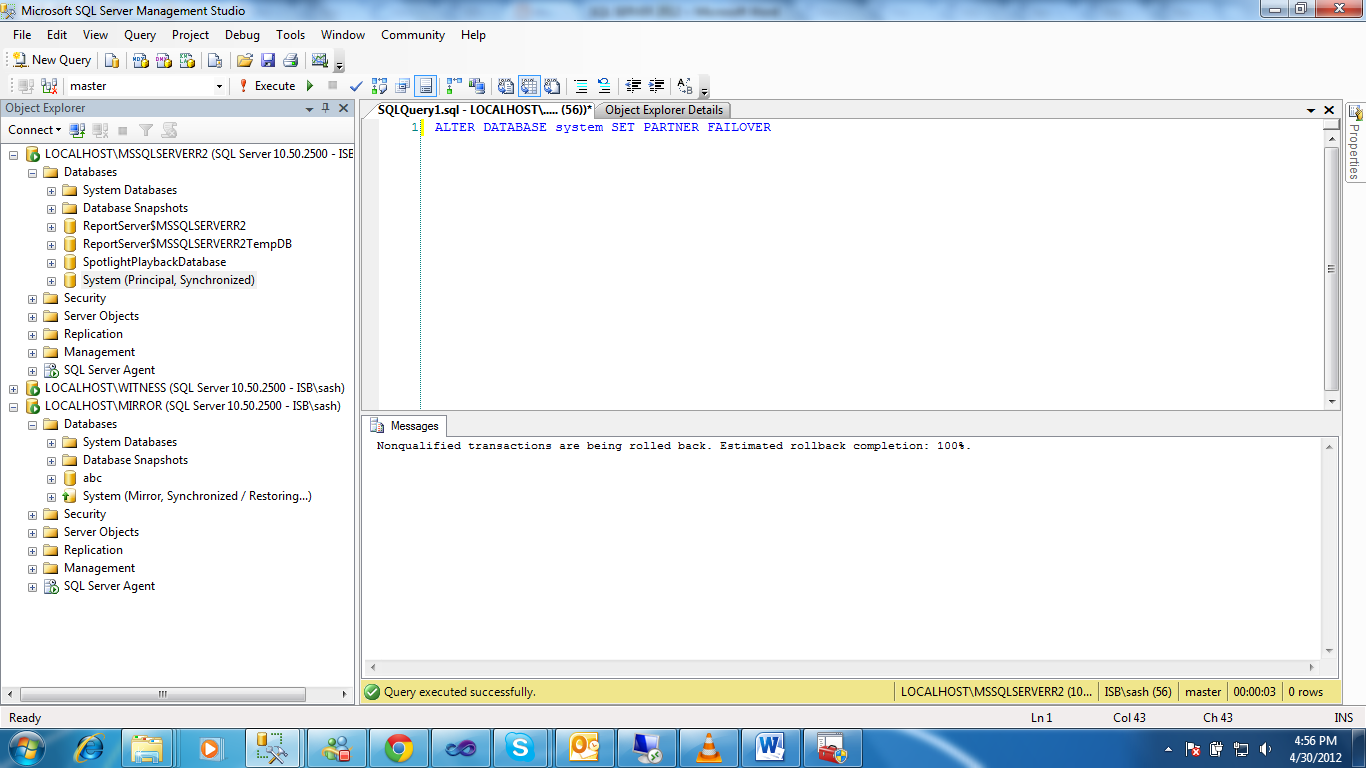Screen dimensions: 1366x768
Task: Open the Query menu
Action: (139, 34)
